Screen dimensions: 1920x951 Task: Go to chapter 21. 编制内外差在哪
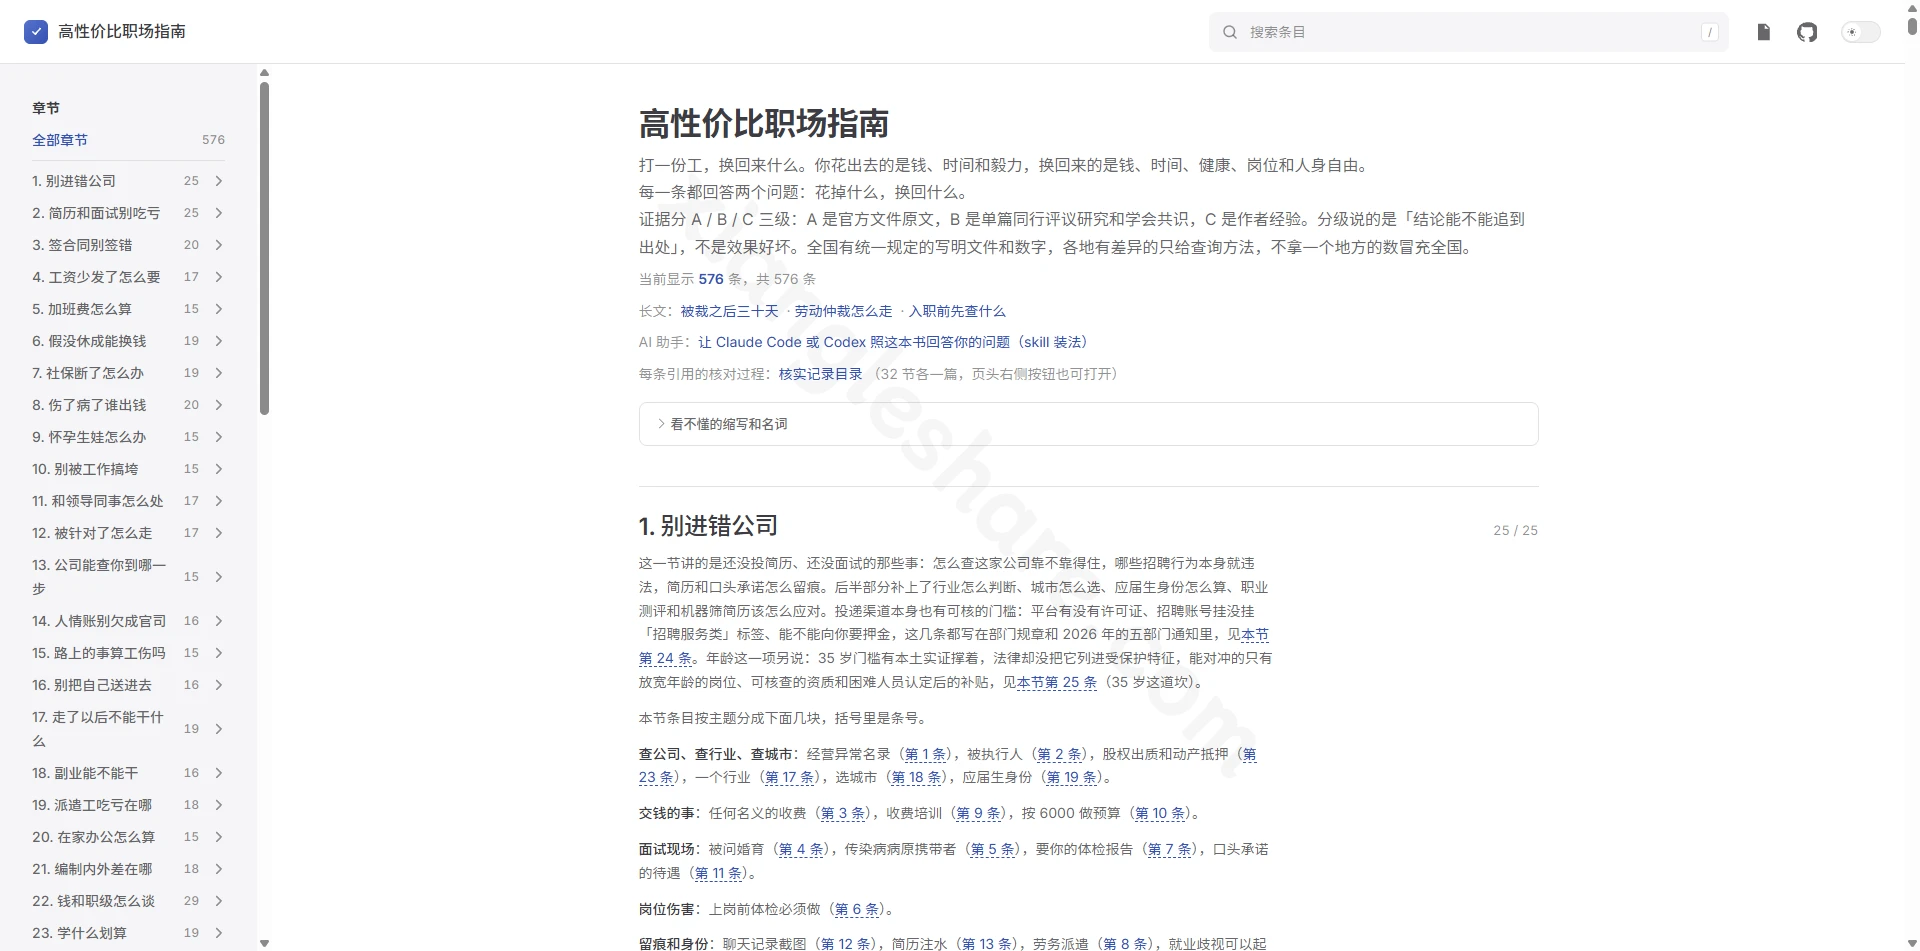tap(92, 869)
